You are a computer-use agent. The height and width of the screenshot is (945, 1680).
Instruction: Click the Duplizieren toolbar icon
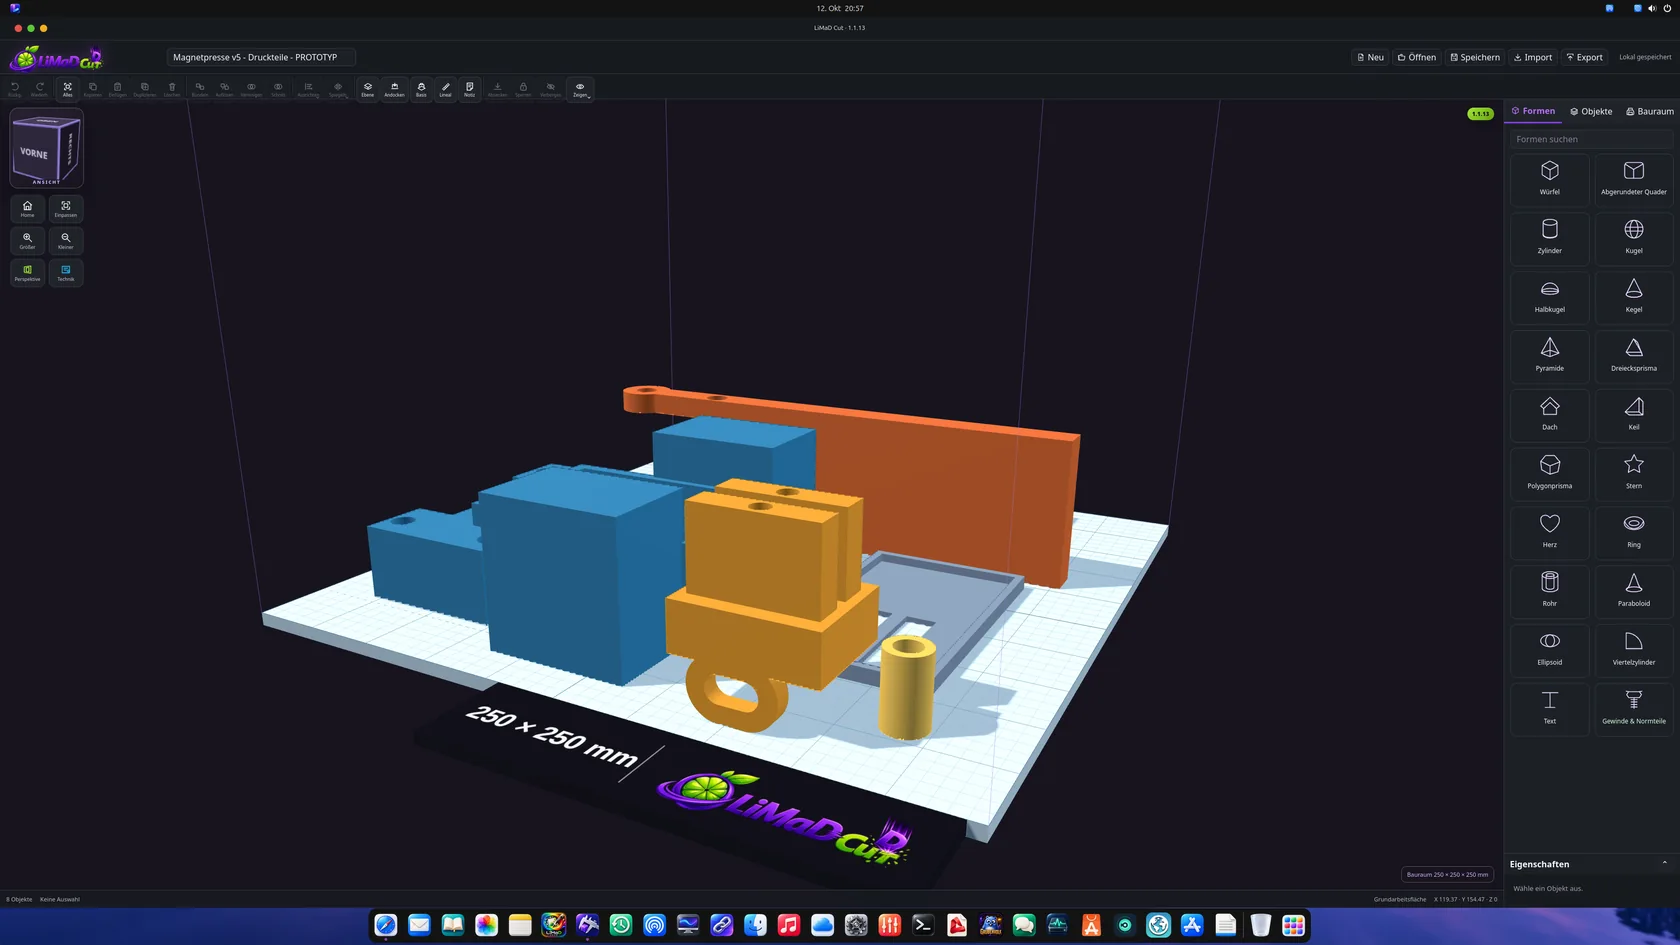coord(145,89)
